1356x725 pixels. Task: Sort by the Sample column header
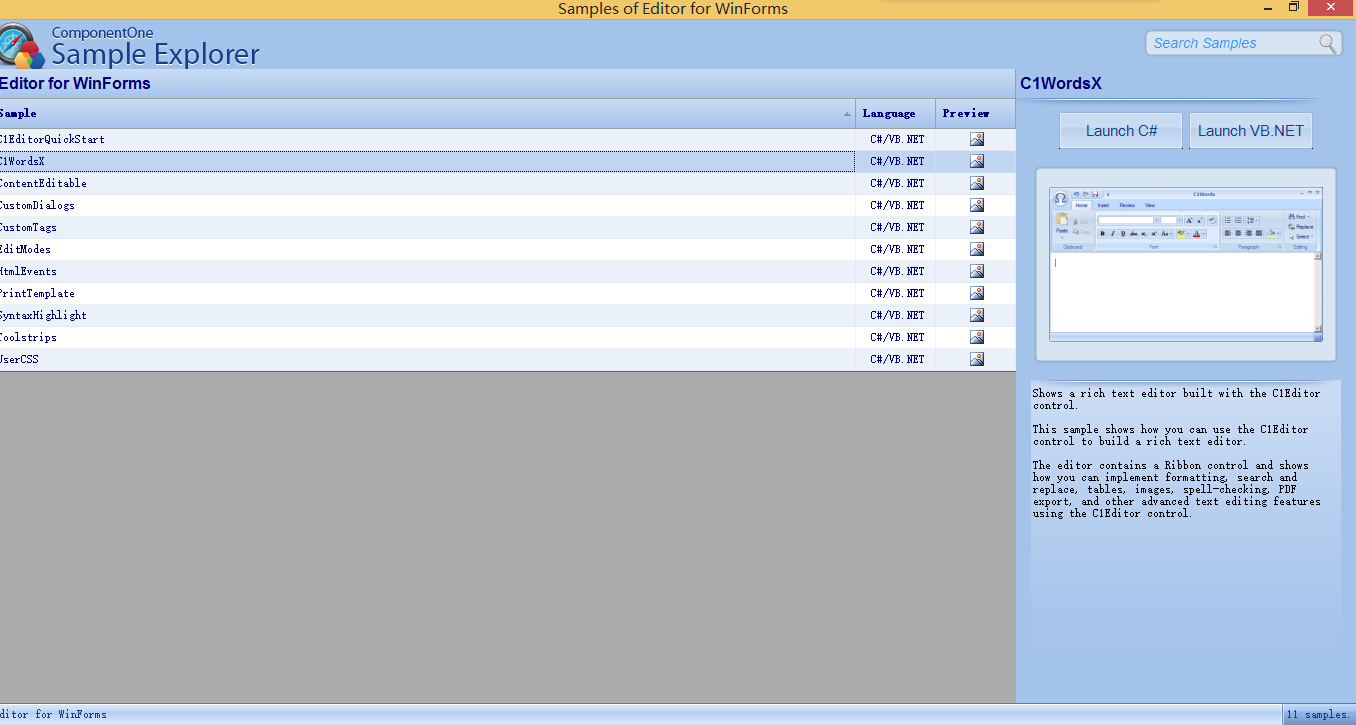pyautogui.click(x=427, y=113)
